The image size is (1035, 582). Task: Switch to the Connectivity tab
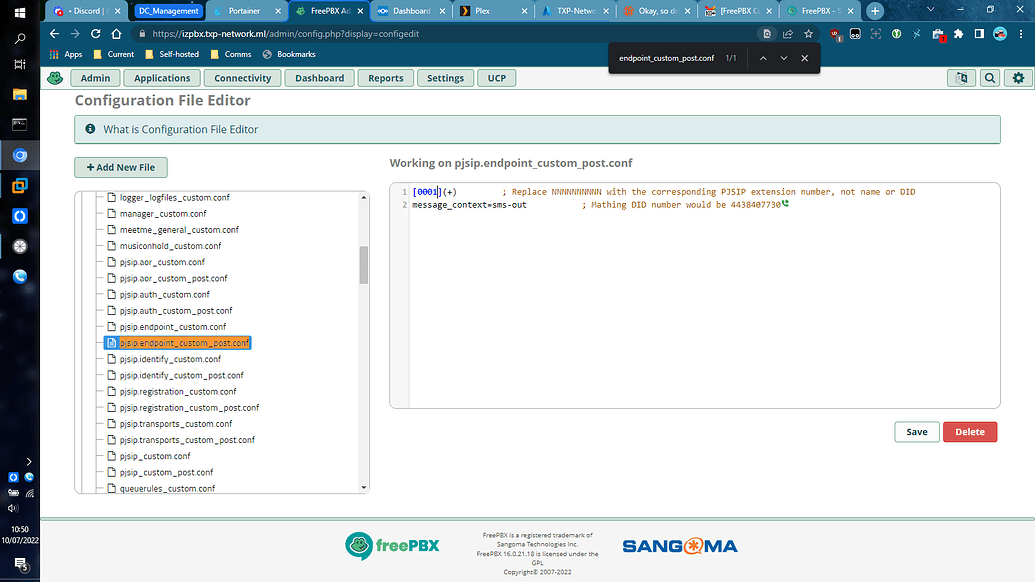242,77
